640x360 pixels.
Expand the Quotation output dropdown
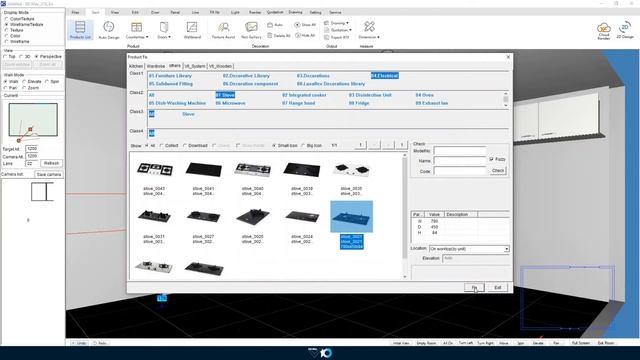338,30
